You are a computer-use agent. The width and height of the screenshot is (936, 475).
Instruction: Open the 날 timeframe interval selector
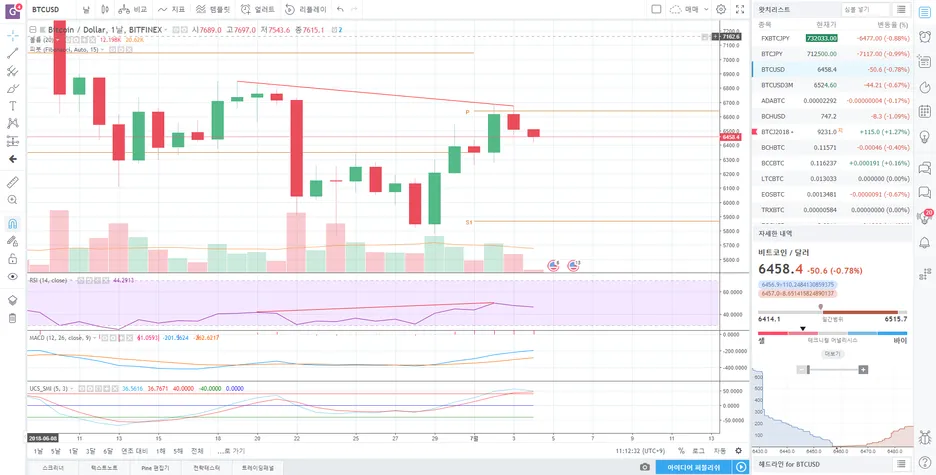(x=87, y=9)
